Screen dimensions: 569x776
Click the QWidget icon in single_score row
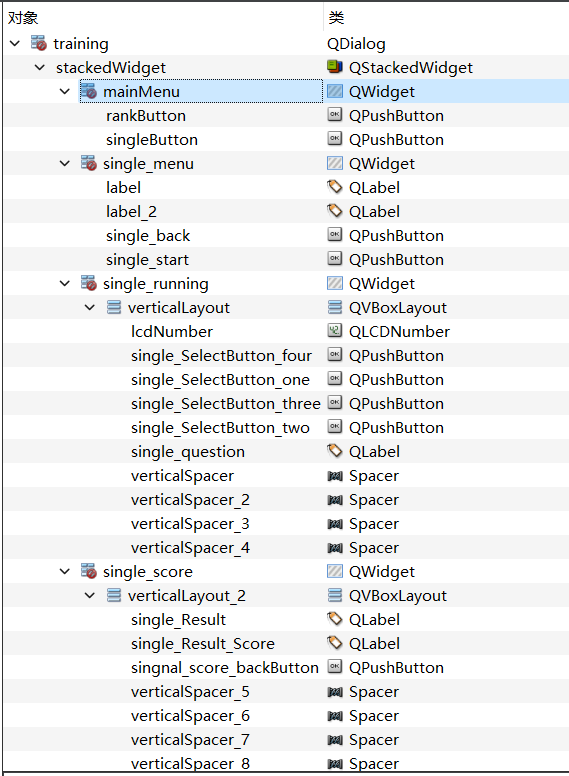(x=335, y=572)
